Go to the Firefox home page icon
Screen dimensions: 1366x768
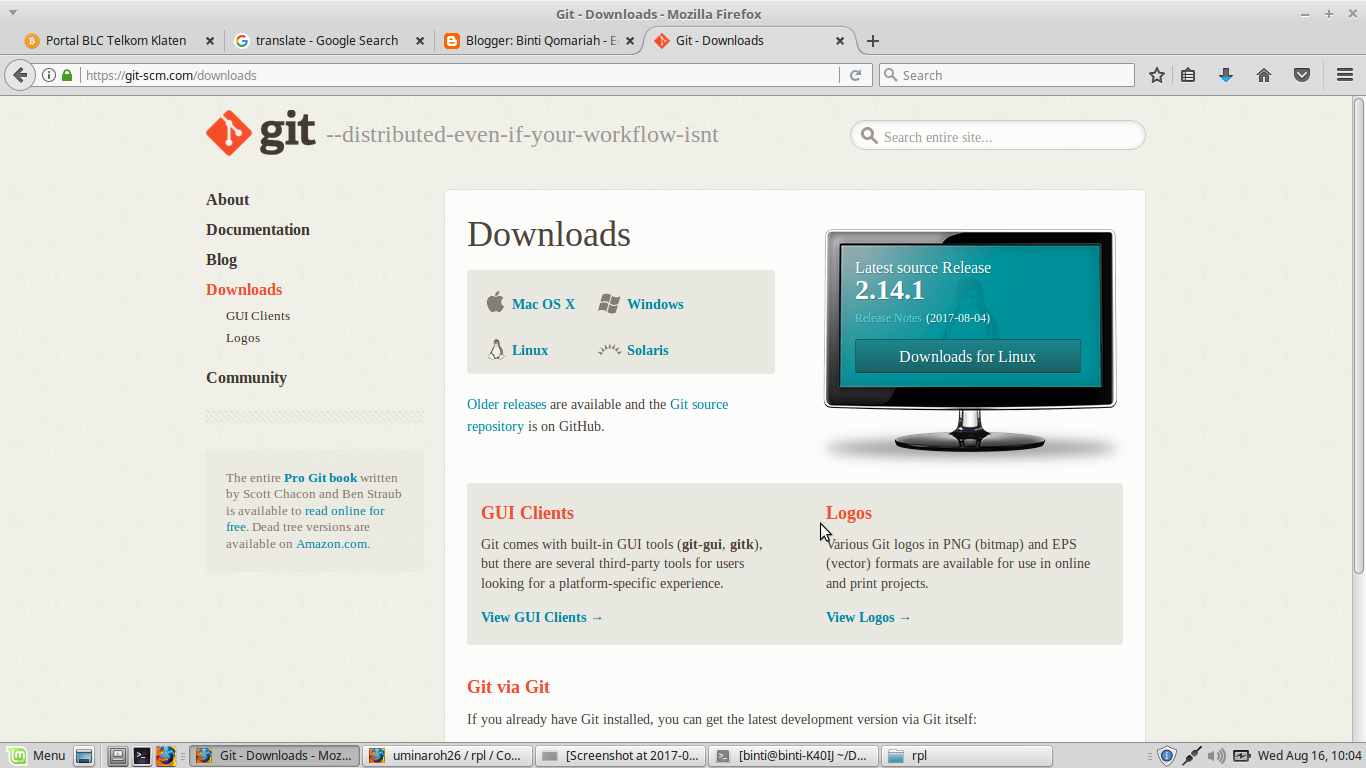[1264, 75]
